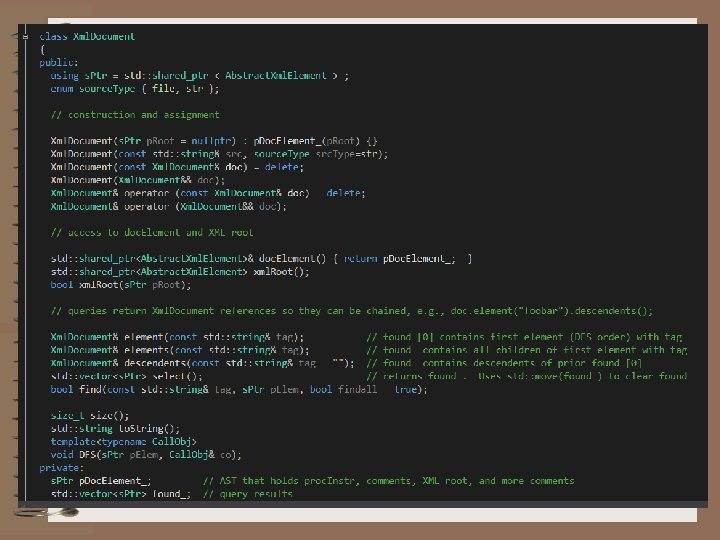Click the constructor taking const std::string& src
Screen dimensions: 720x540
(x=219, y=154)
